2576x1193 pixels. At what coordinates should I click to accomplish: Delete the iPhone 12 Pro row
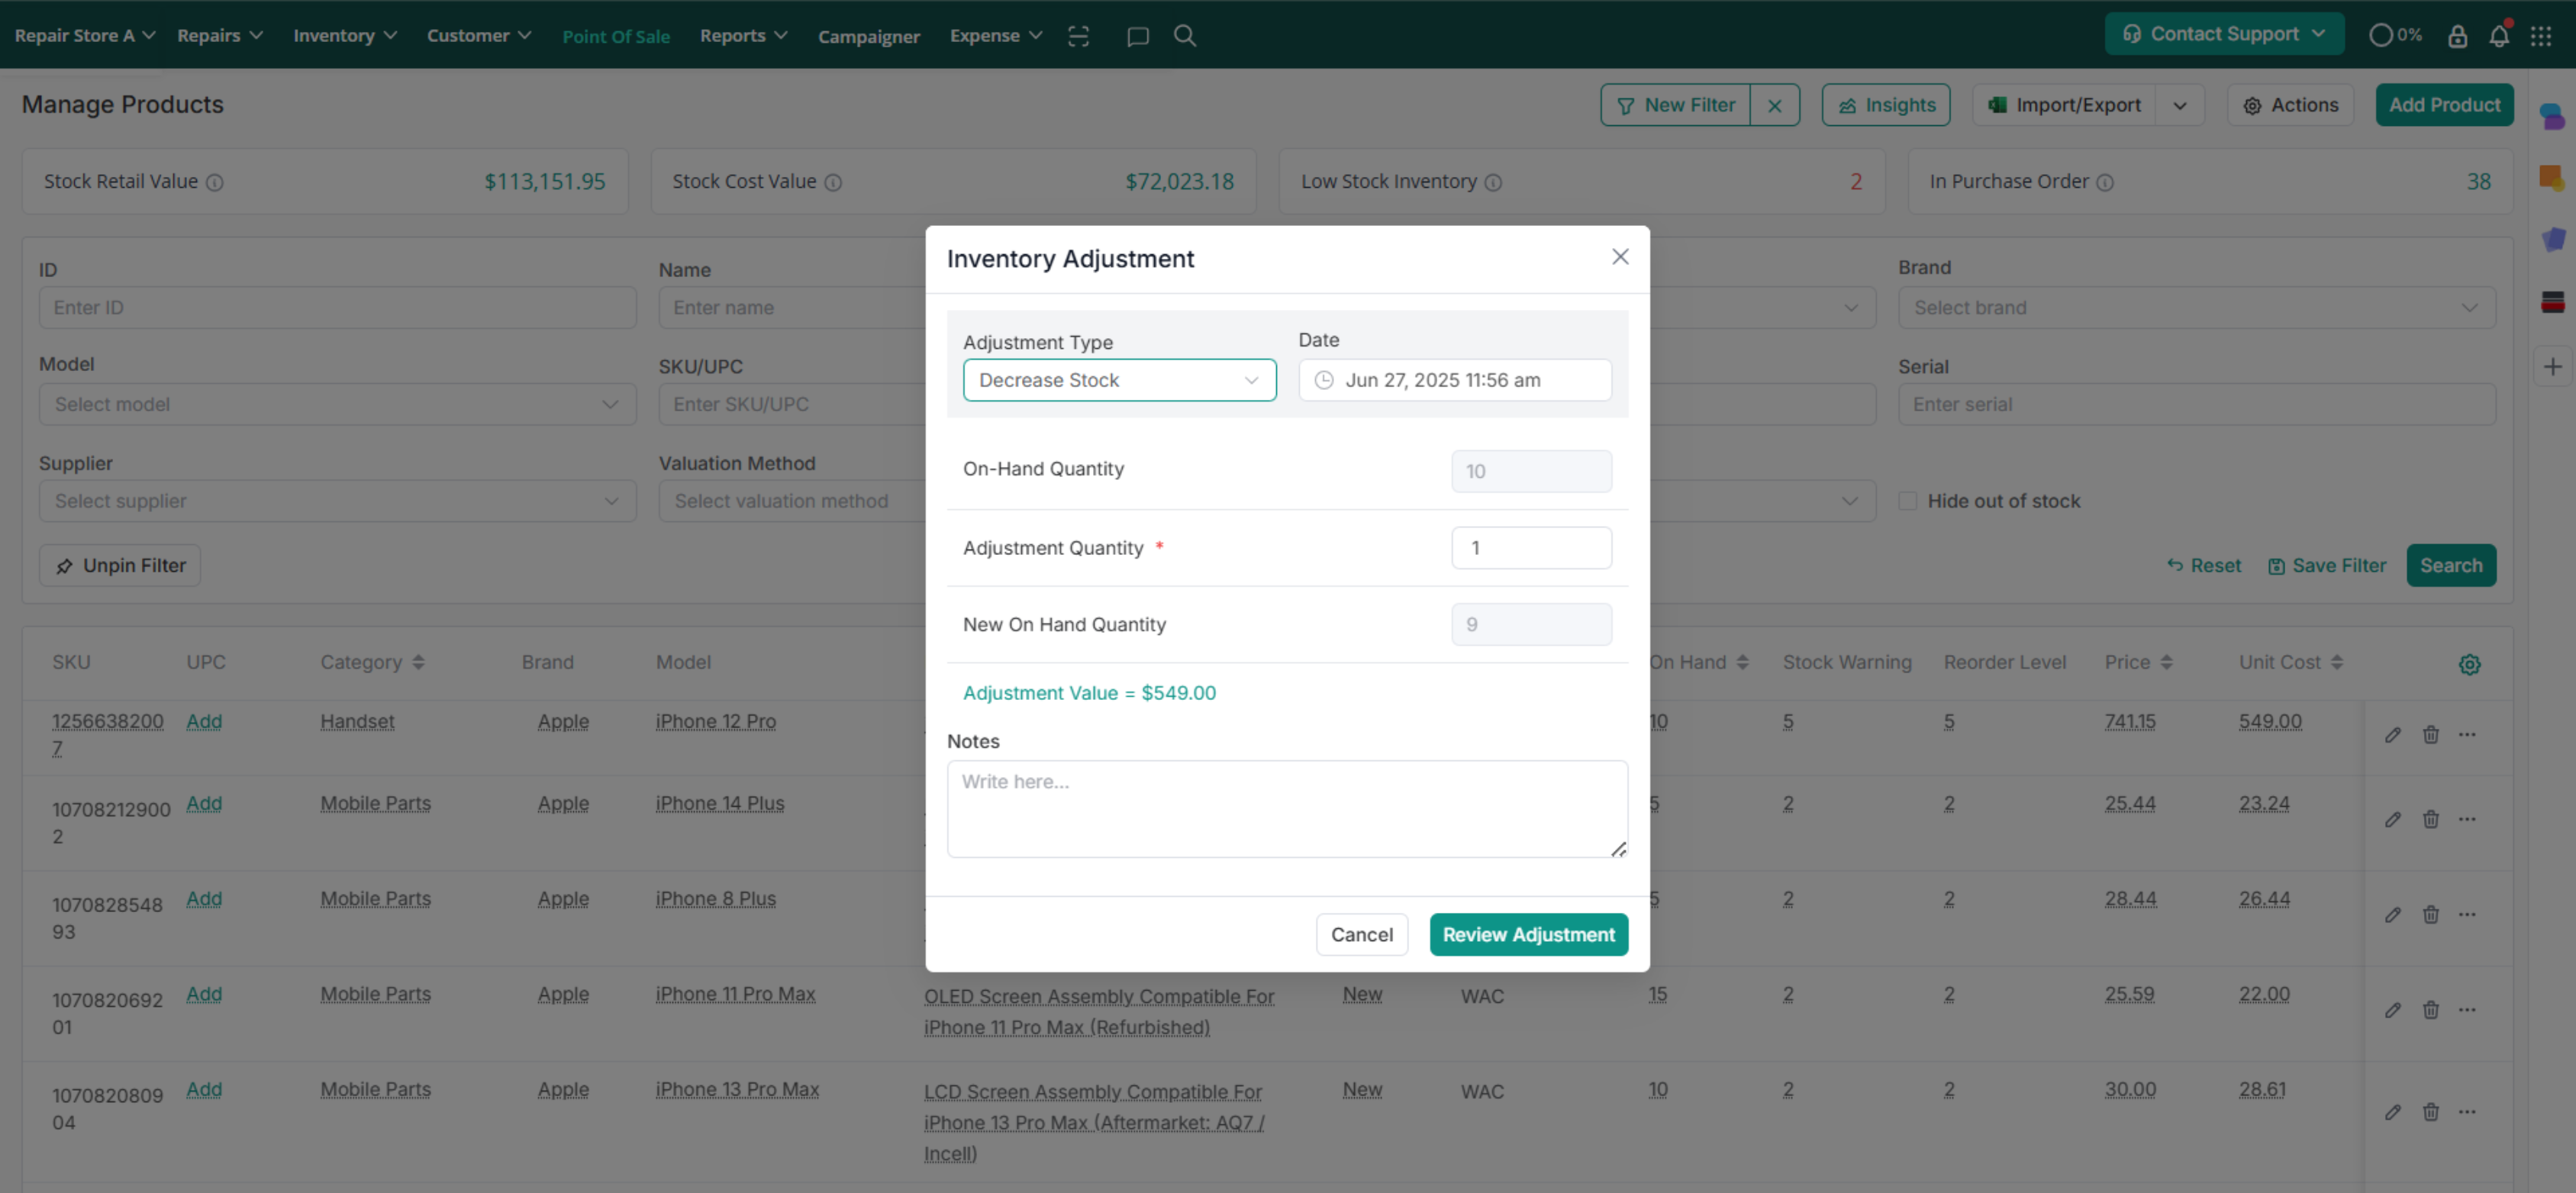pyautogui.click(x=2431, y=735)
